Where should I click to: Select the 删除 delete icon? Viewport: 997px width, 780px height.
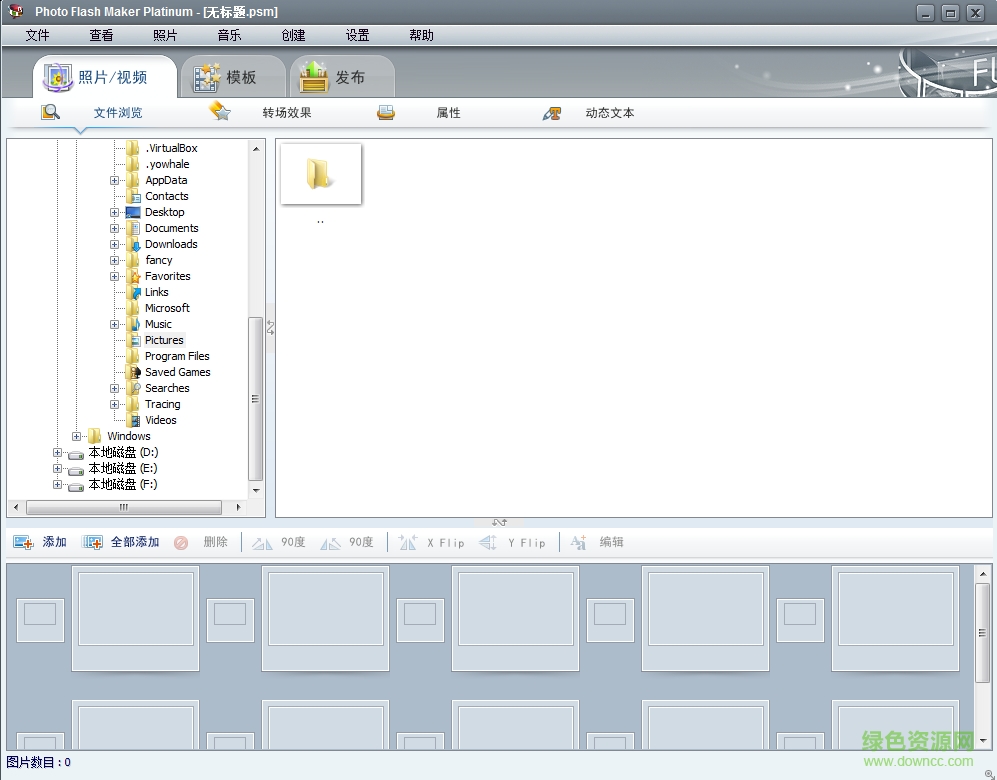(x=181, y=541)
